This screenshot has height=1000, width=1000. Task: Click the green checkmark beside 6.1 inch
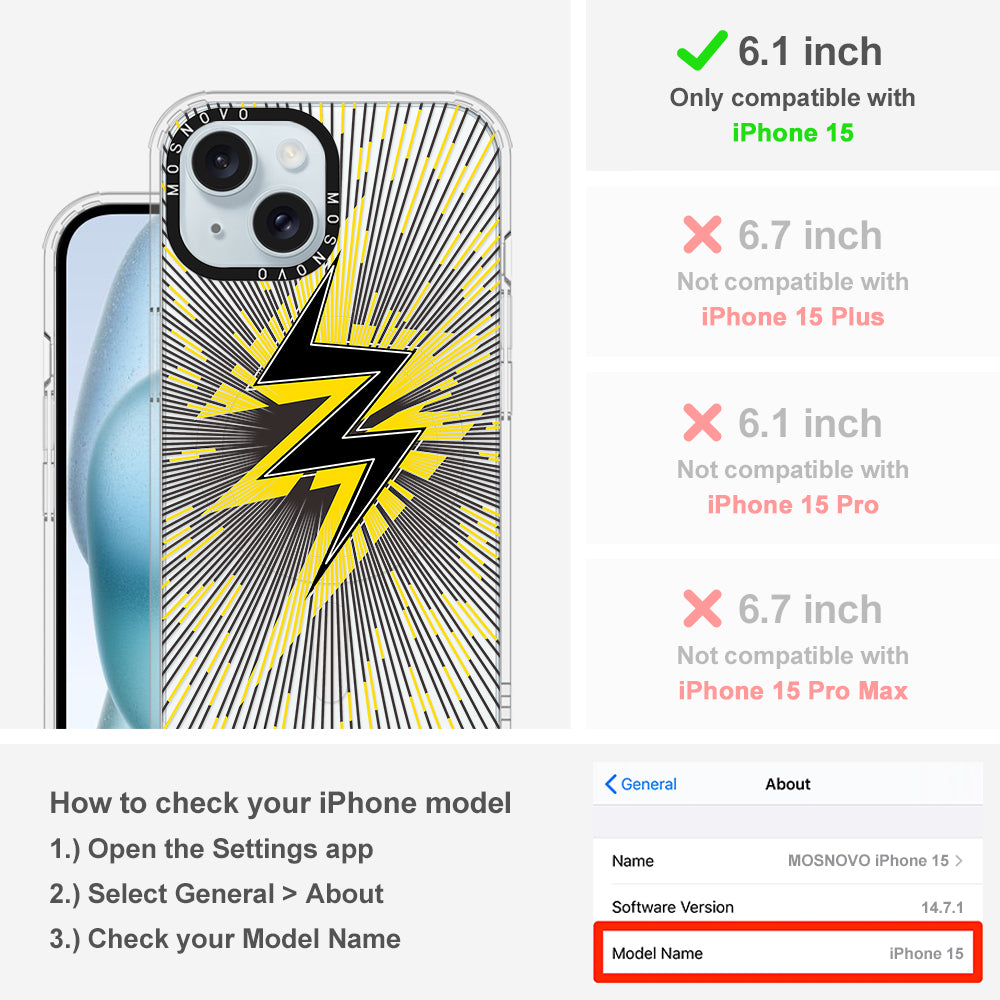point(702,50)
